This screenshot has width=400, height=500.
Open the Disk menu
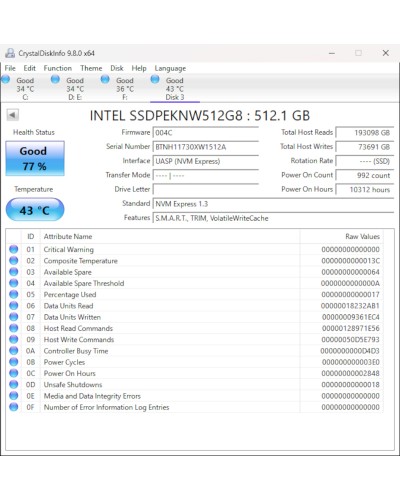tap(117, 68)
